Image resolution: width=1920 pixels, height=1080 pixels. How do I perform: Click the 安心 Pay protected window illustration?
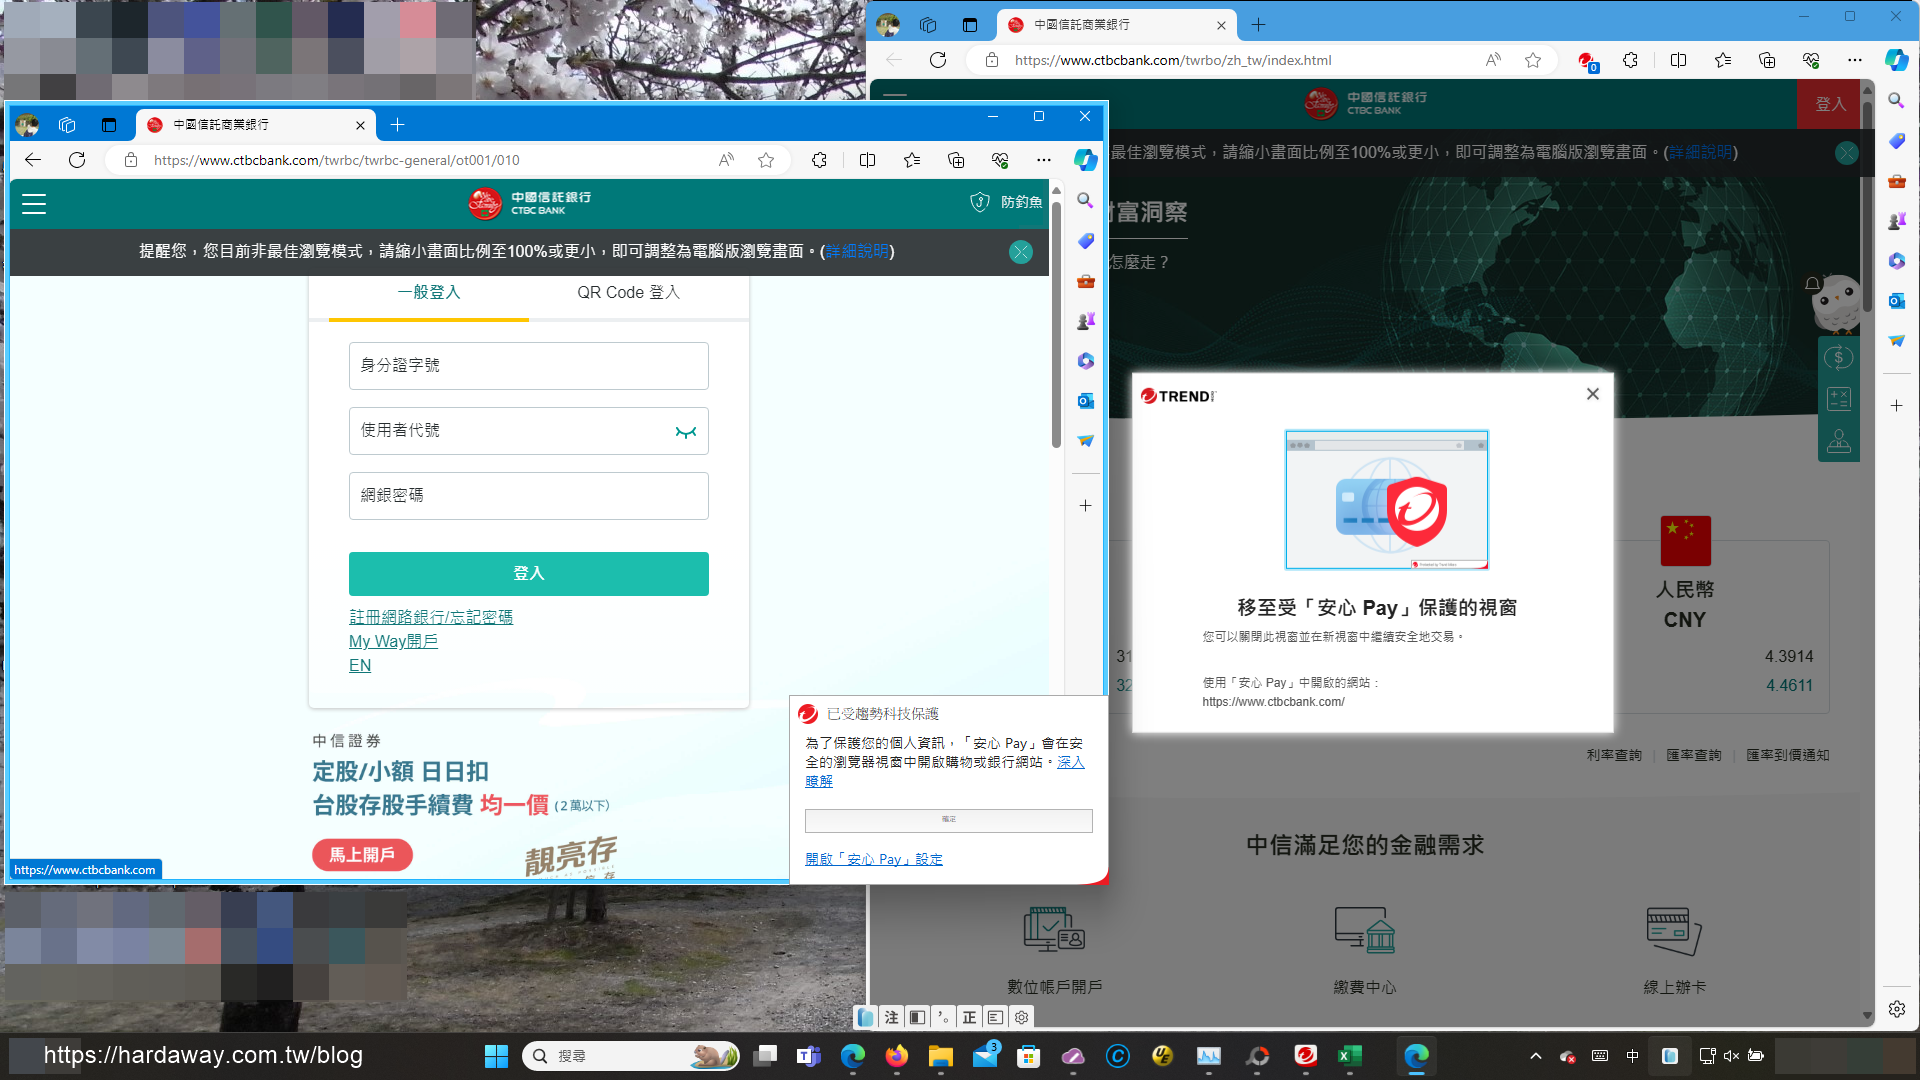1386,500
